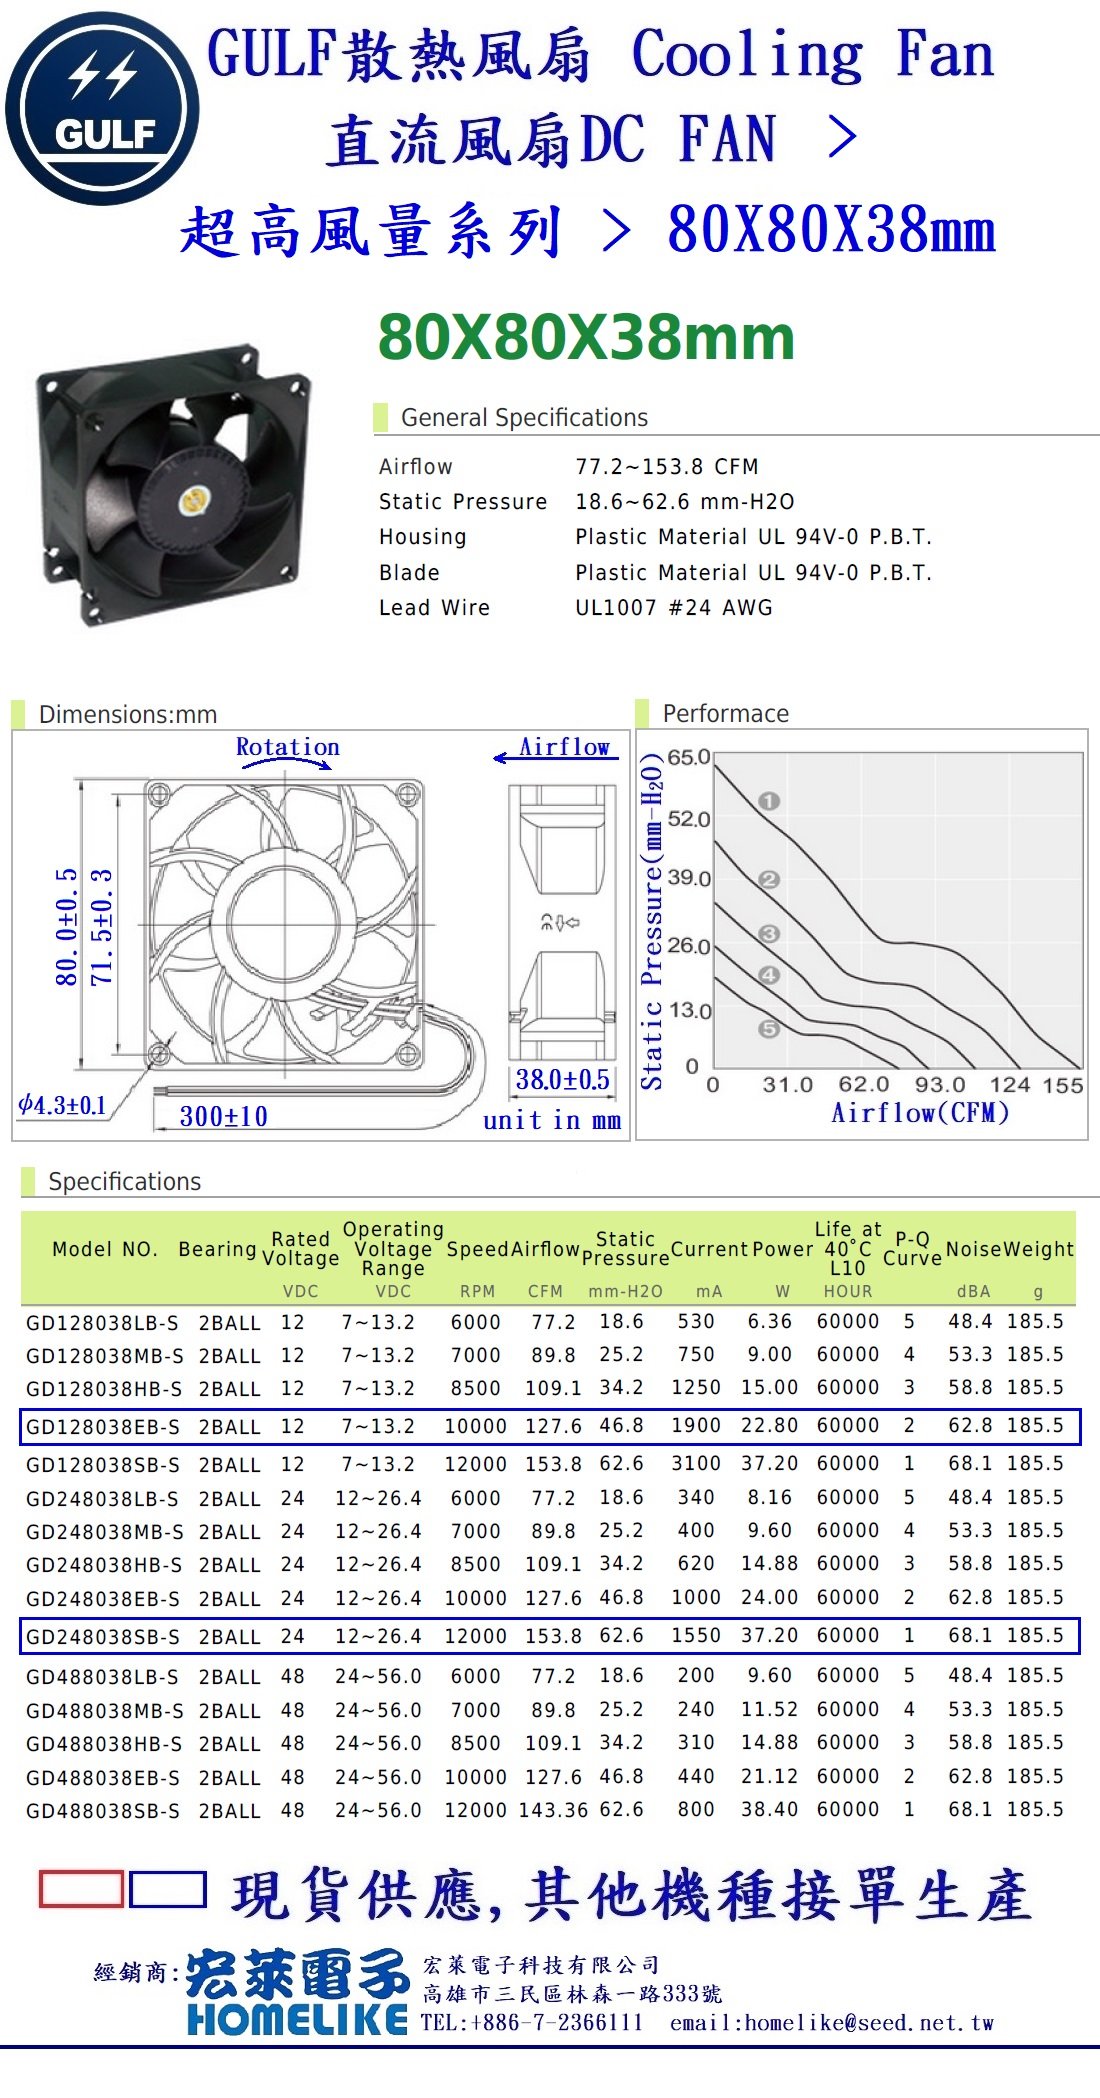Click curve marker number 5 in chart
The image size is (1100, 2098).
[x=768, y=1029]
